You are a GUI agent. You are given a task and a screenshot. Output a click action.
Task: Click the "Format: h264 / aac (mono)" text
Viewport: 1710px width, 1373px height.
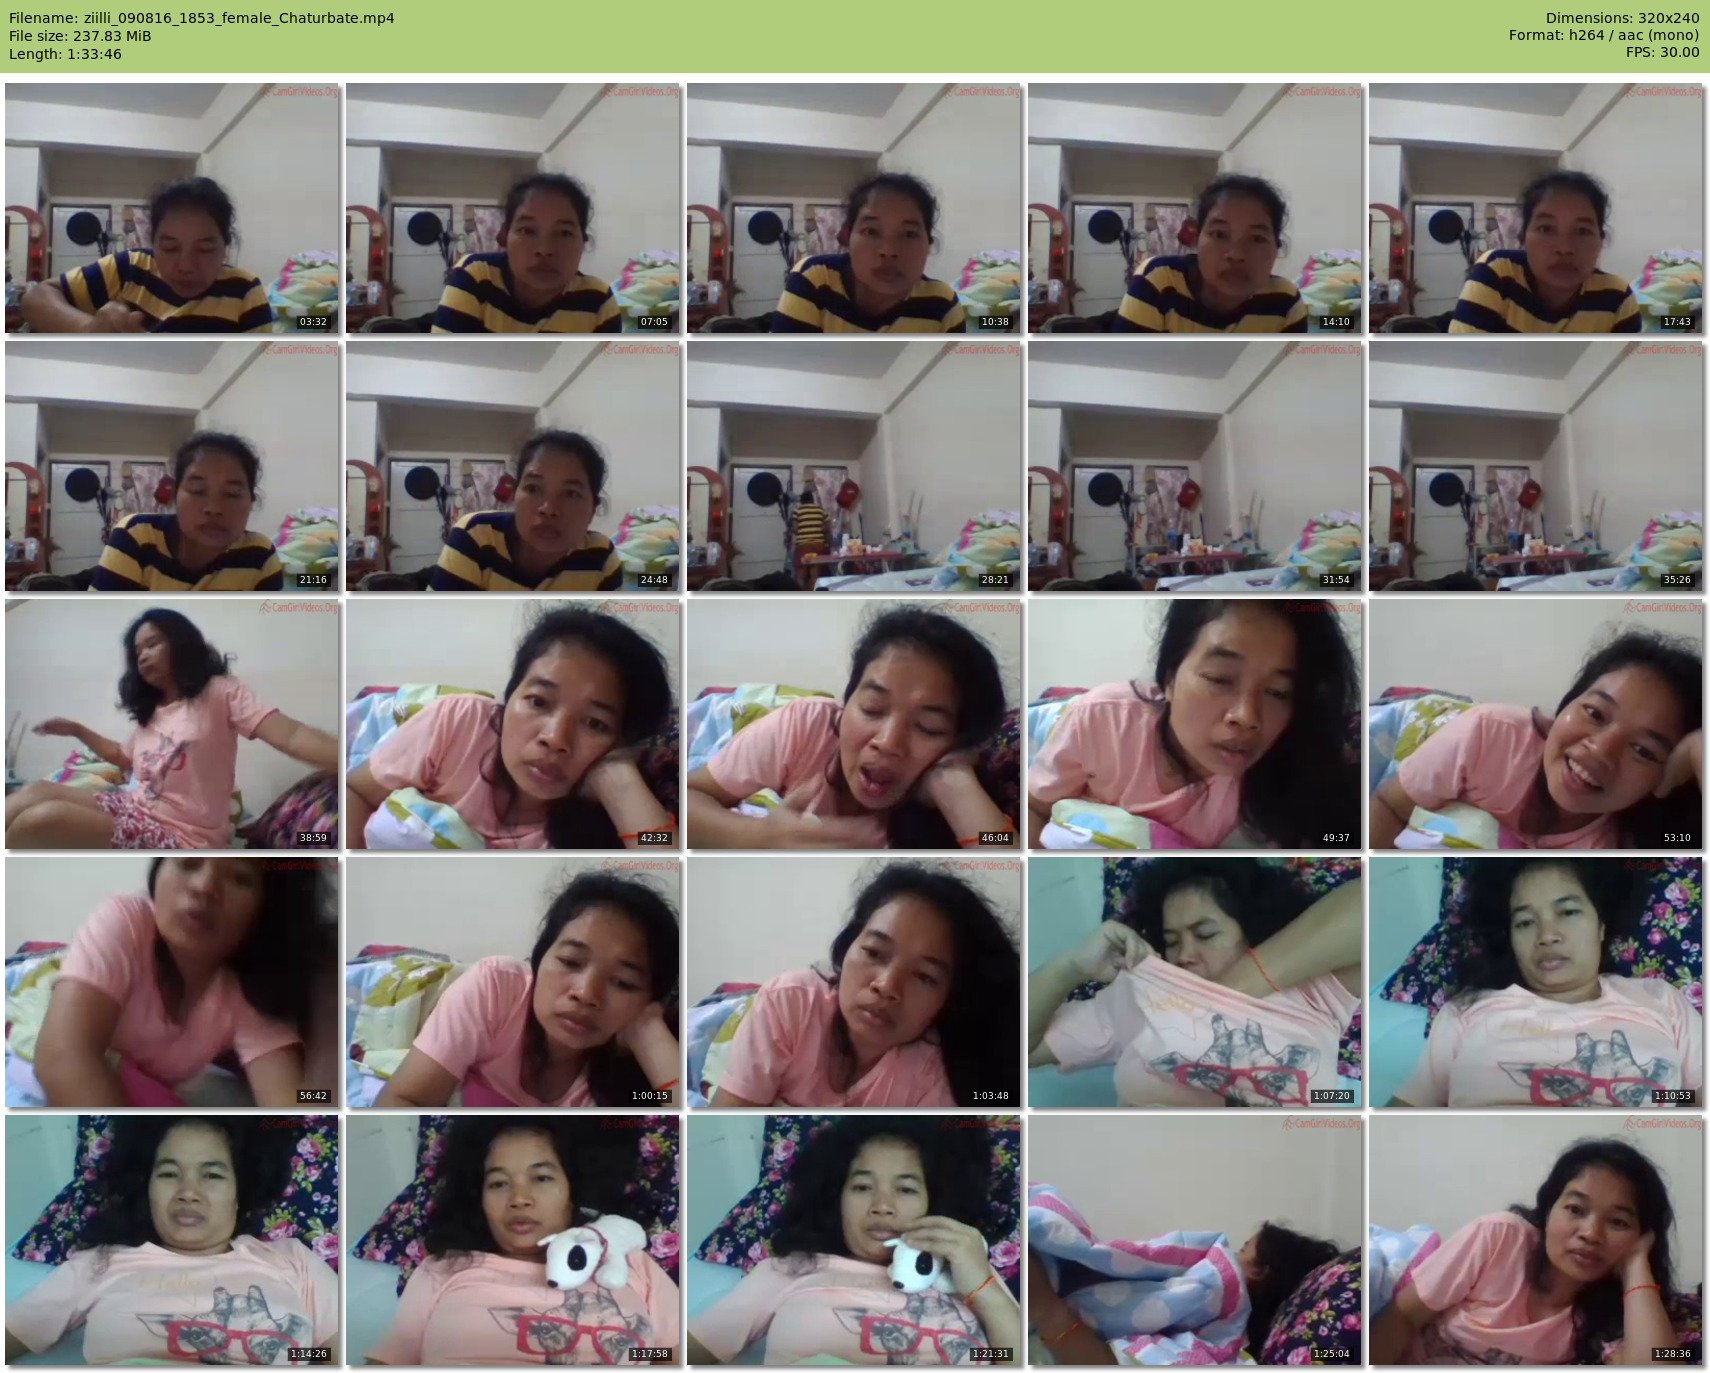point(1604,35)
